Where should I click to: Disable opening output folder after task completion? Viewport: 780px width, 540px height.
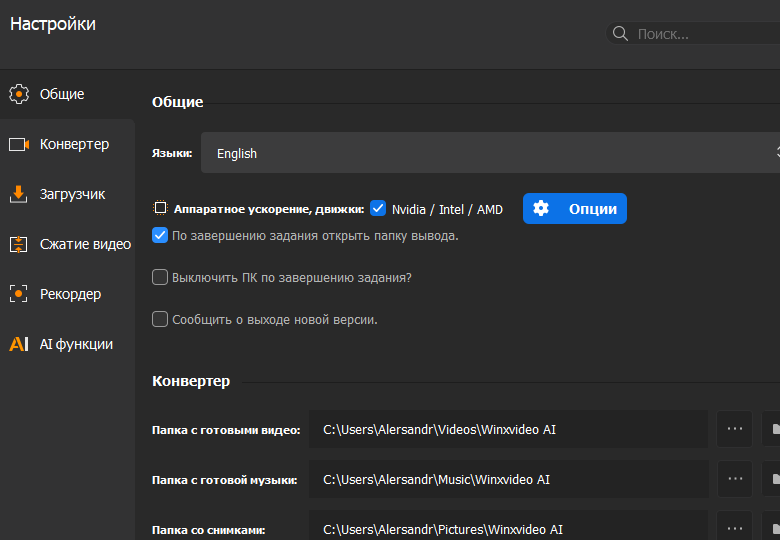click(x=160, y=236)
